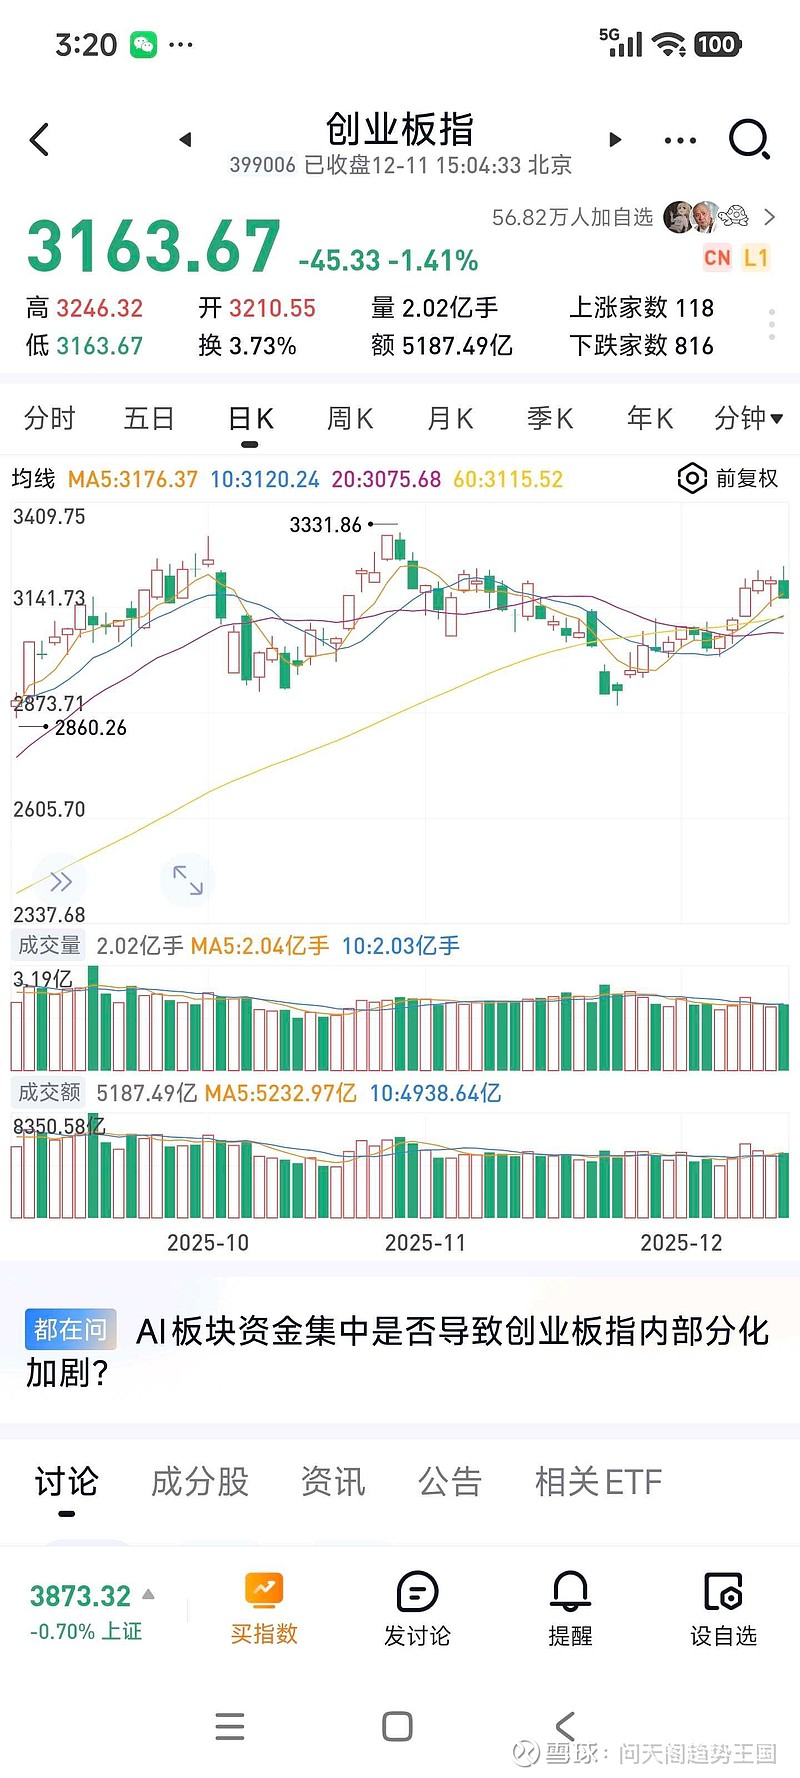Viewport: 800px width, 1778px height.
Task: Expand the 上证 index ticker arrow
Action: tap(149, 1594)
